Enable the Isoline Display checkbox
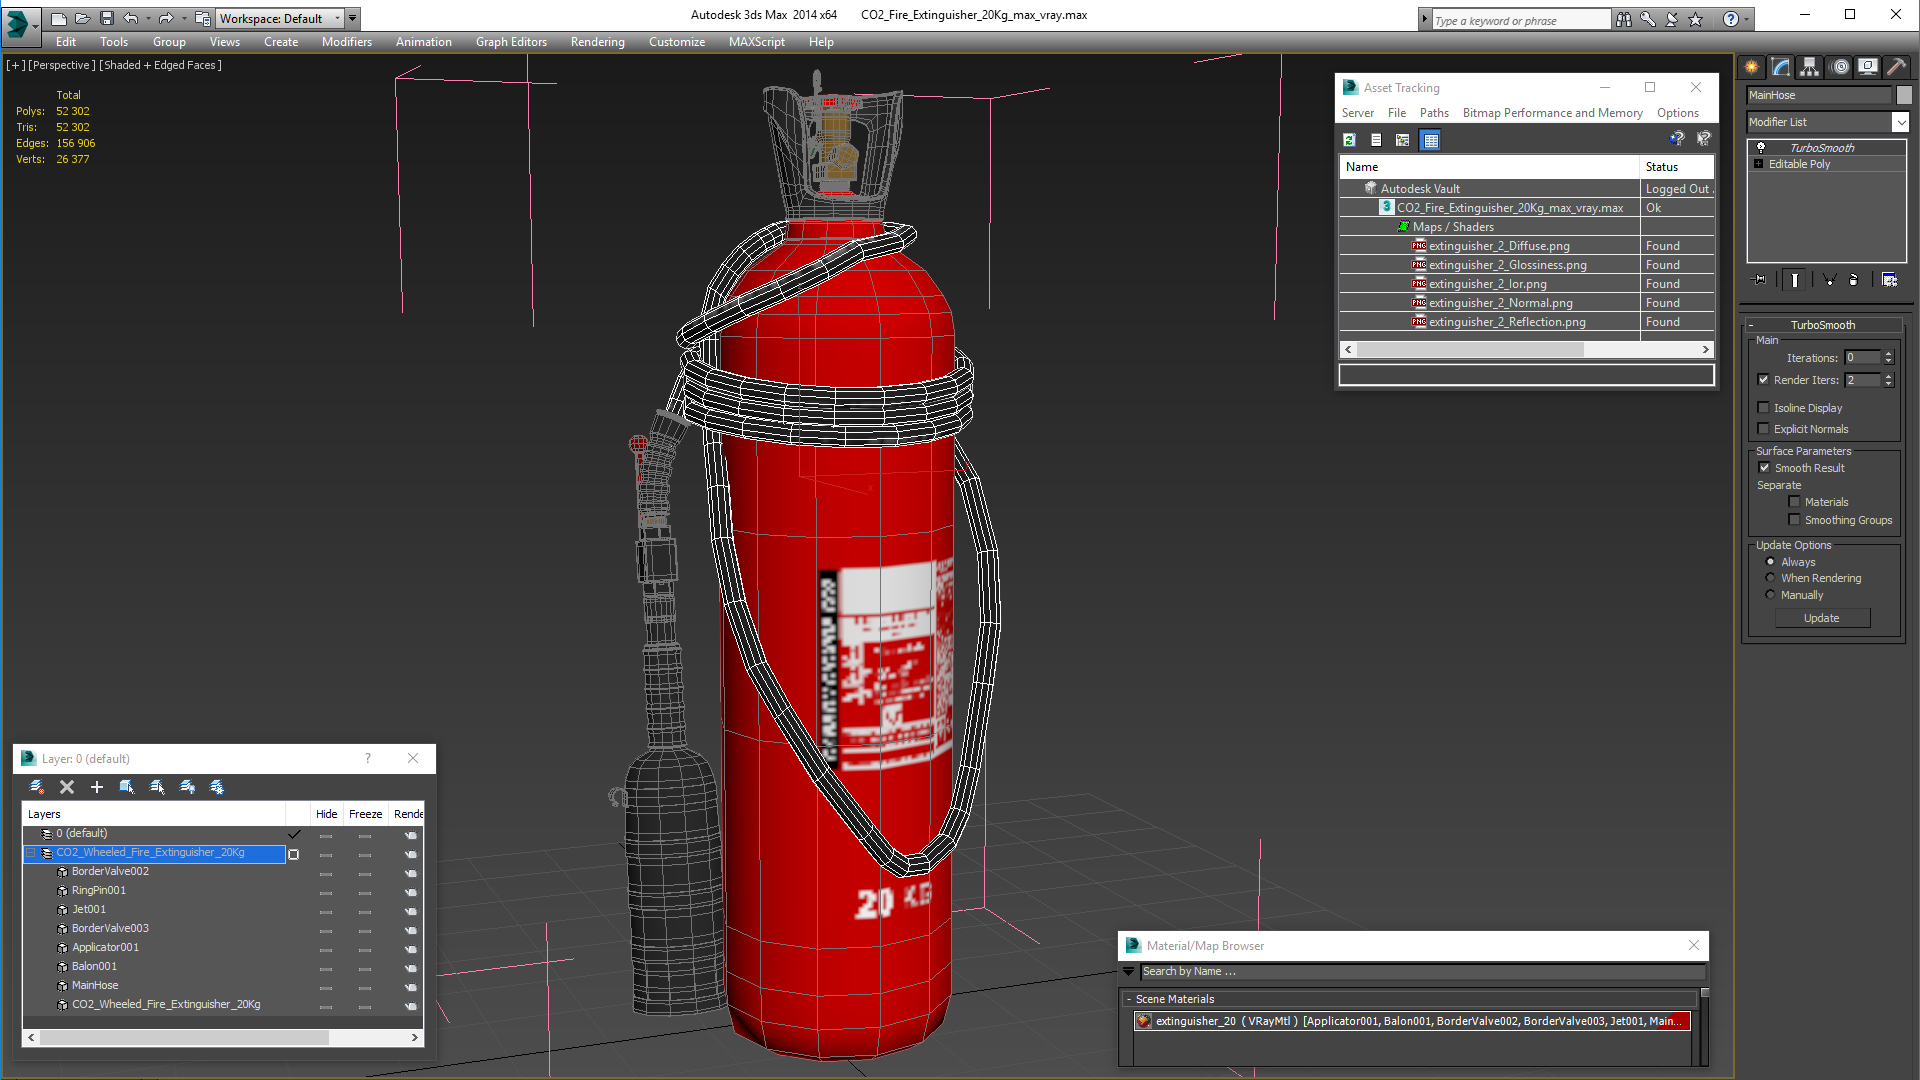Screen dimensions: 1920x1080 1764,408
